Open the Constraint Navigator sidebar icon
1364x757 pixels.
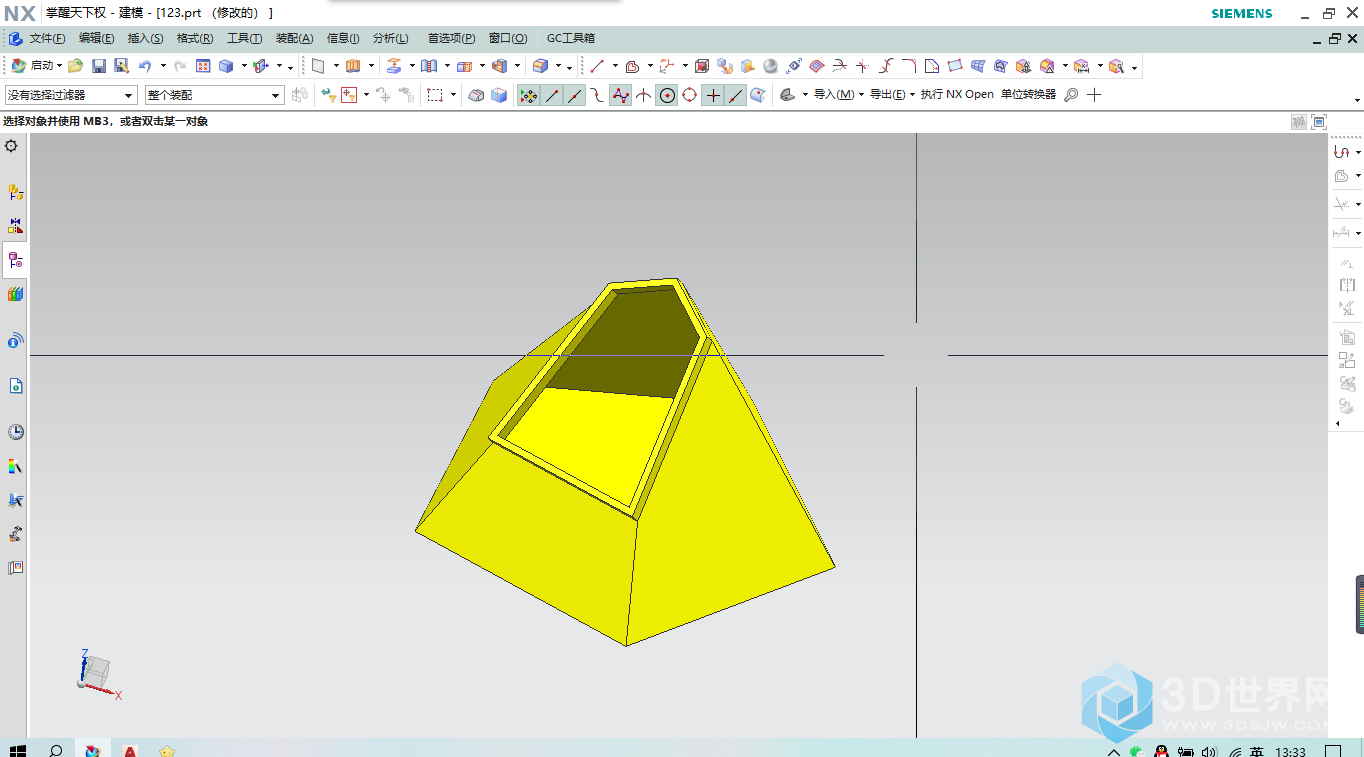(15, 226)
